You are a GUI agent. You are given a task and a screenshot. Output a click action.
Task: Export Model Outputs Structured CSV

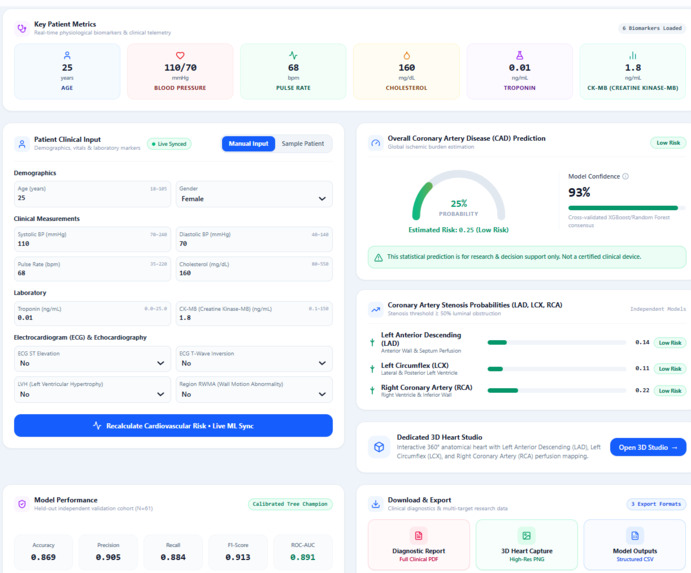635,545
